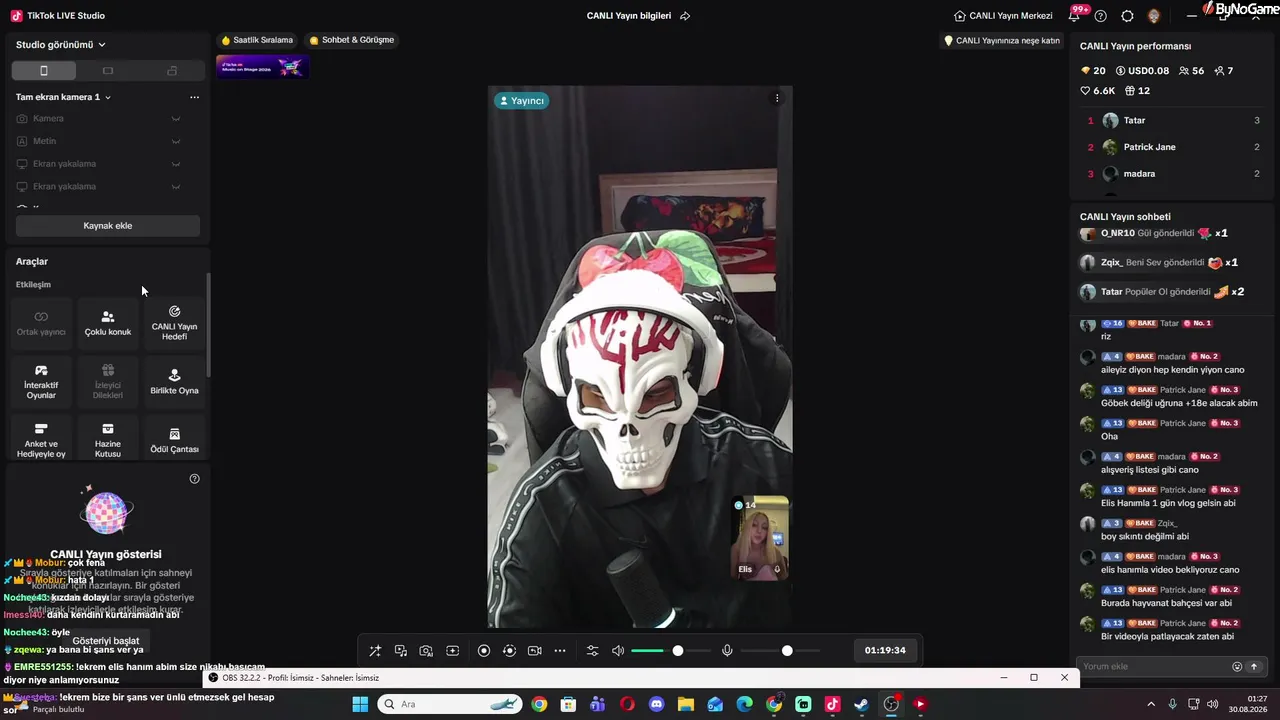Open the notifications bell

click(1075, 16)
